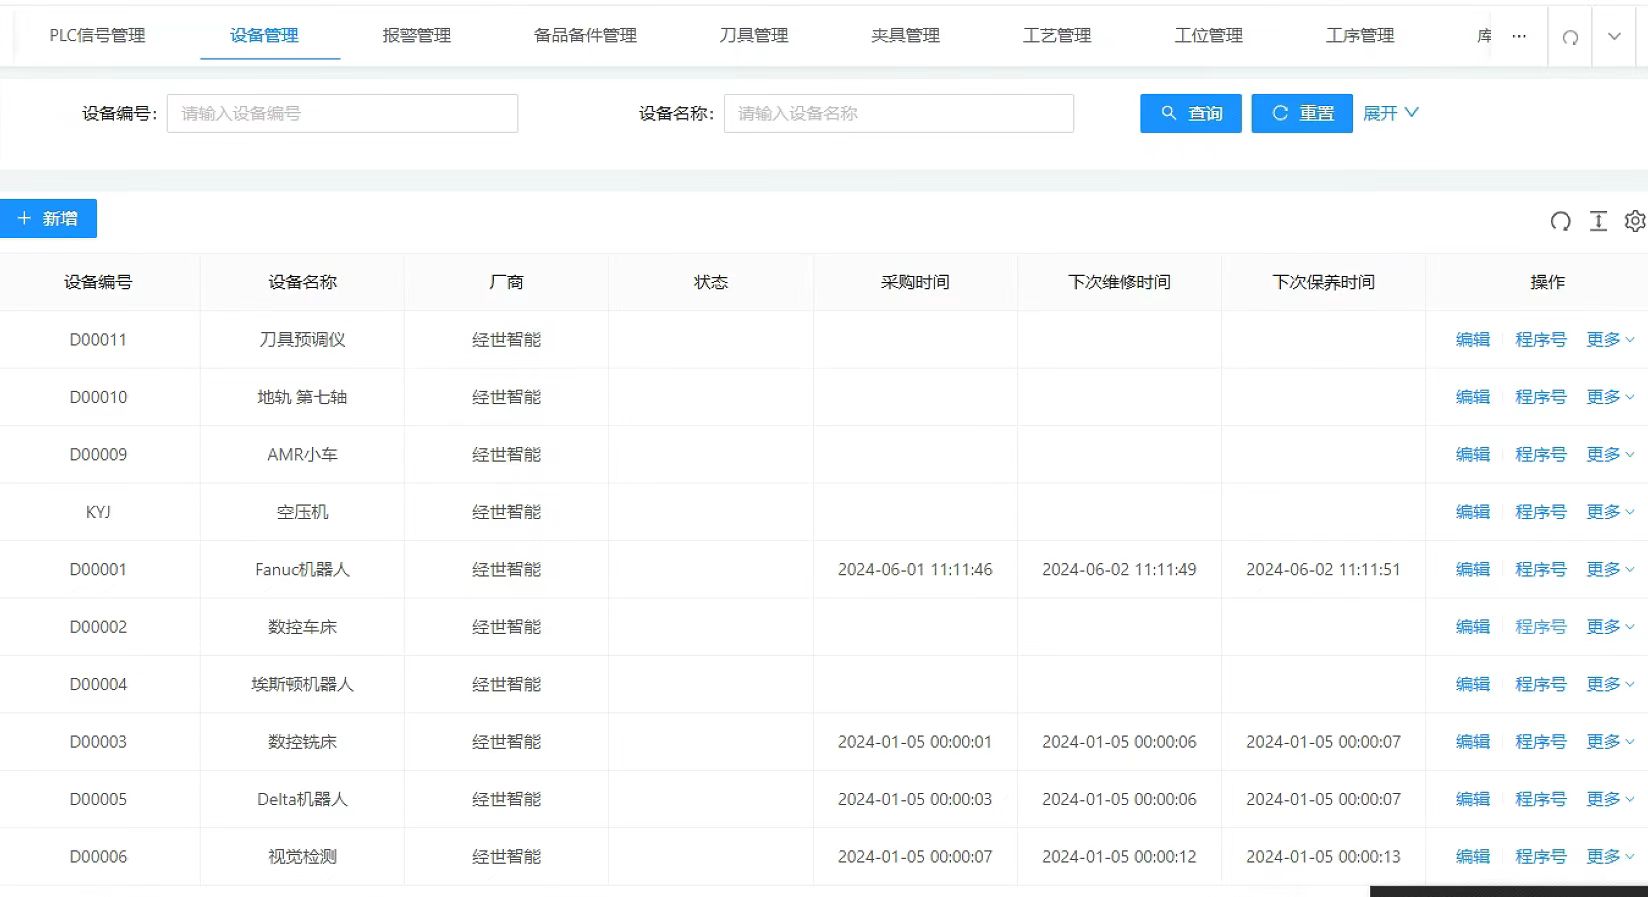The height and width of the screenshot is (897, 1648).
Task: Click 程序号 for 埃斯顿机器人 row
Action: click(1541, 684)
